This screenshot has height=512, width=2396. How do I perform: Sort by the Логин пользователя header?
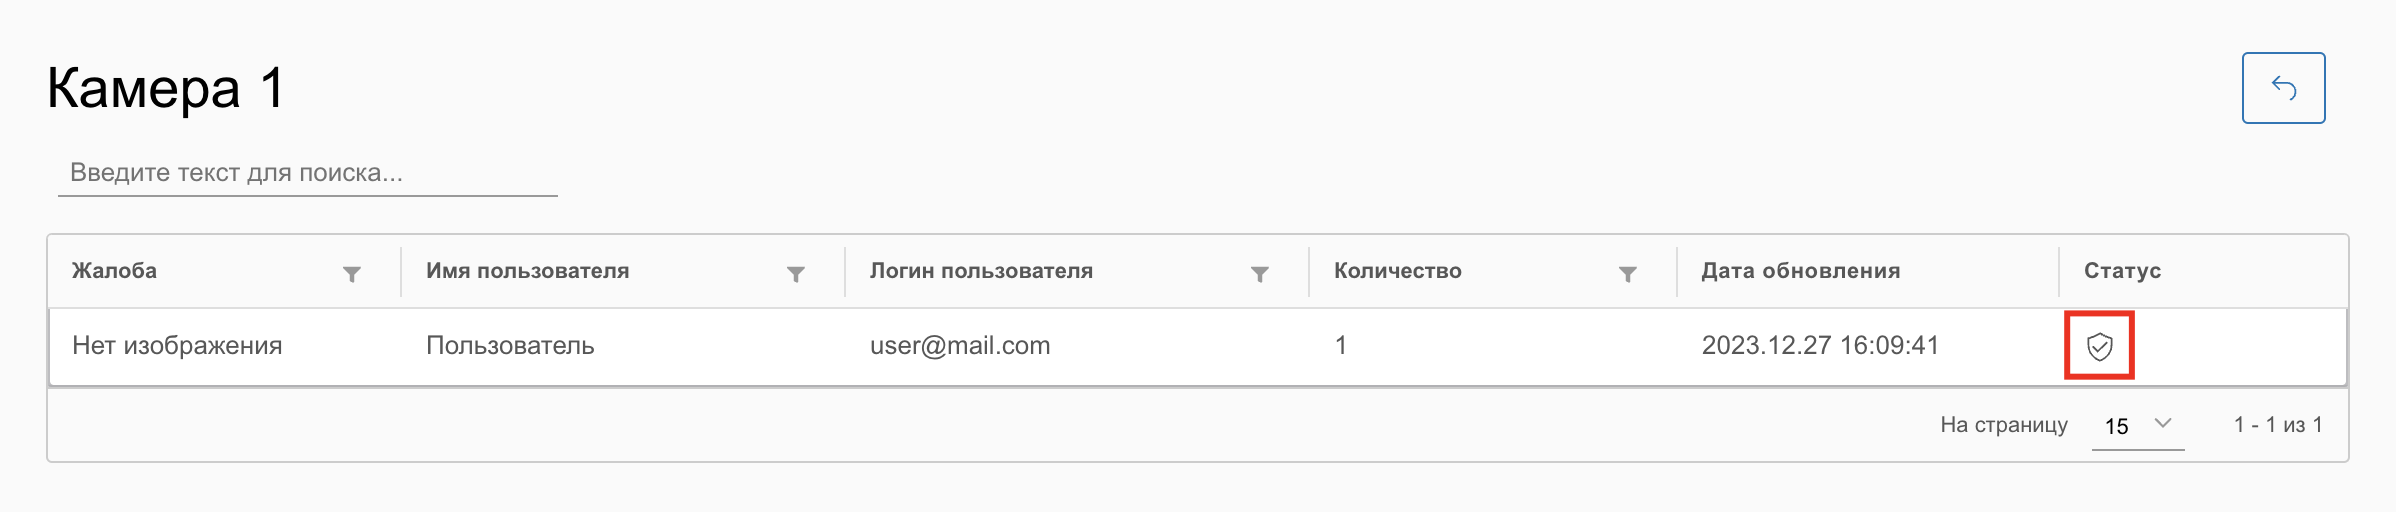pyautogui.click(x=981, y=271)
